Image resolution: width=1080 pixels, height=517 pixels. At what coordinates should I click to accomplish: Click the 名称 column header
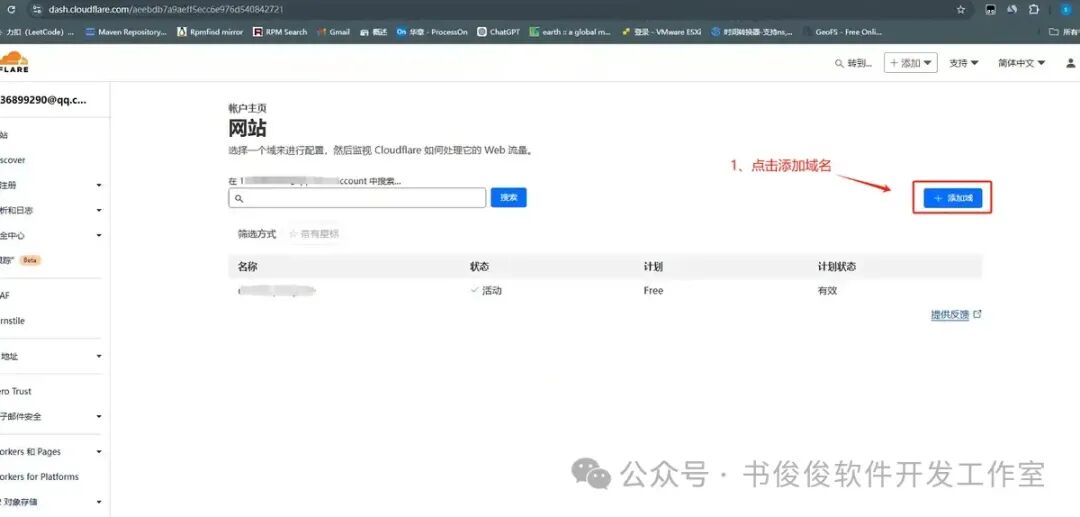[247, 266]
